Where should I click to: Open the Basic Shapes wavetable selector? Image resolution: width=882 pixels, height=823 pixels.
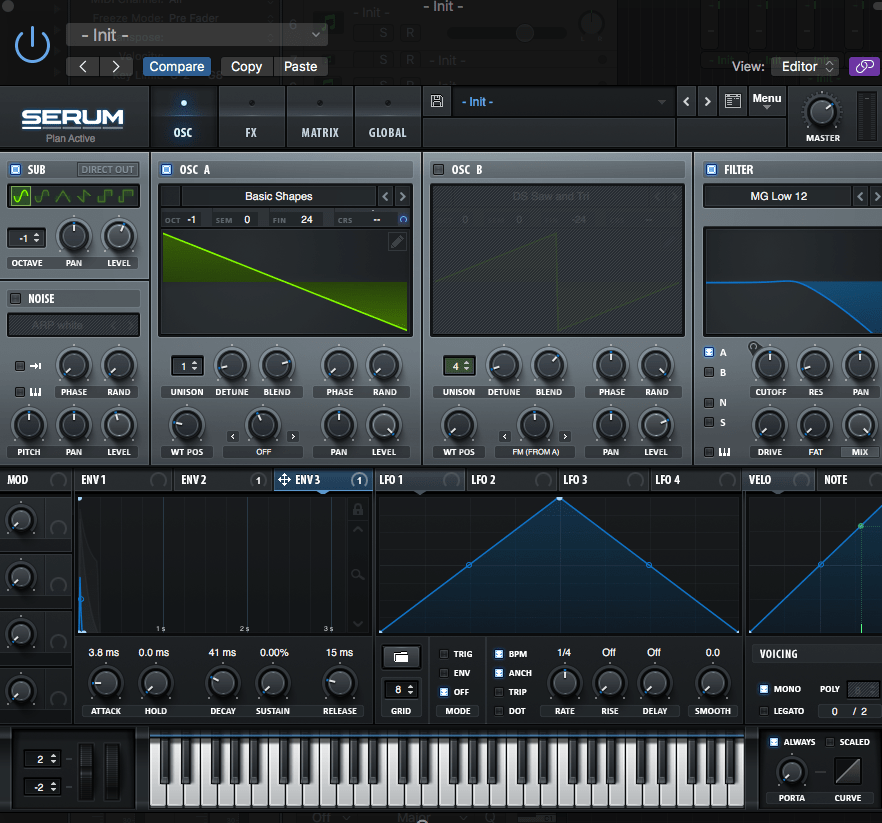(278, 196)
